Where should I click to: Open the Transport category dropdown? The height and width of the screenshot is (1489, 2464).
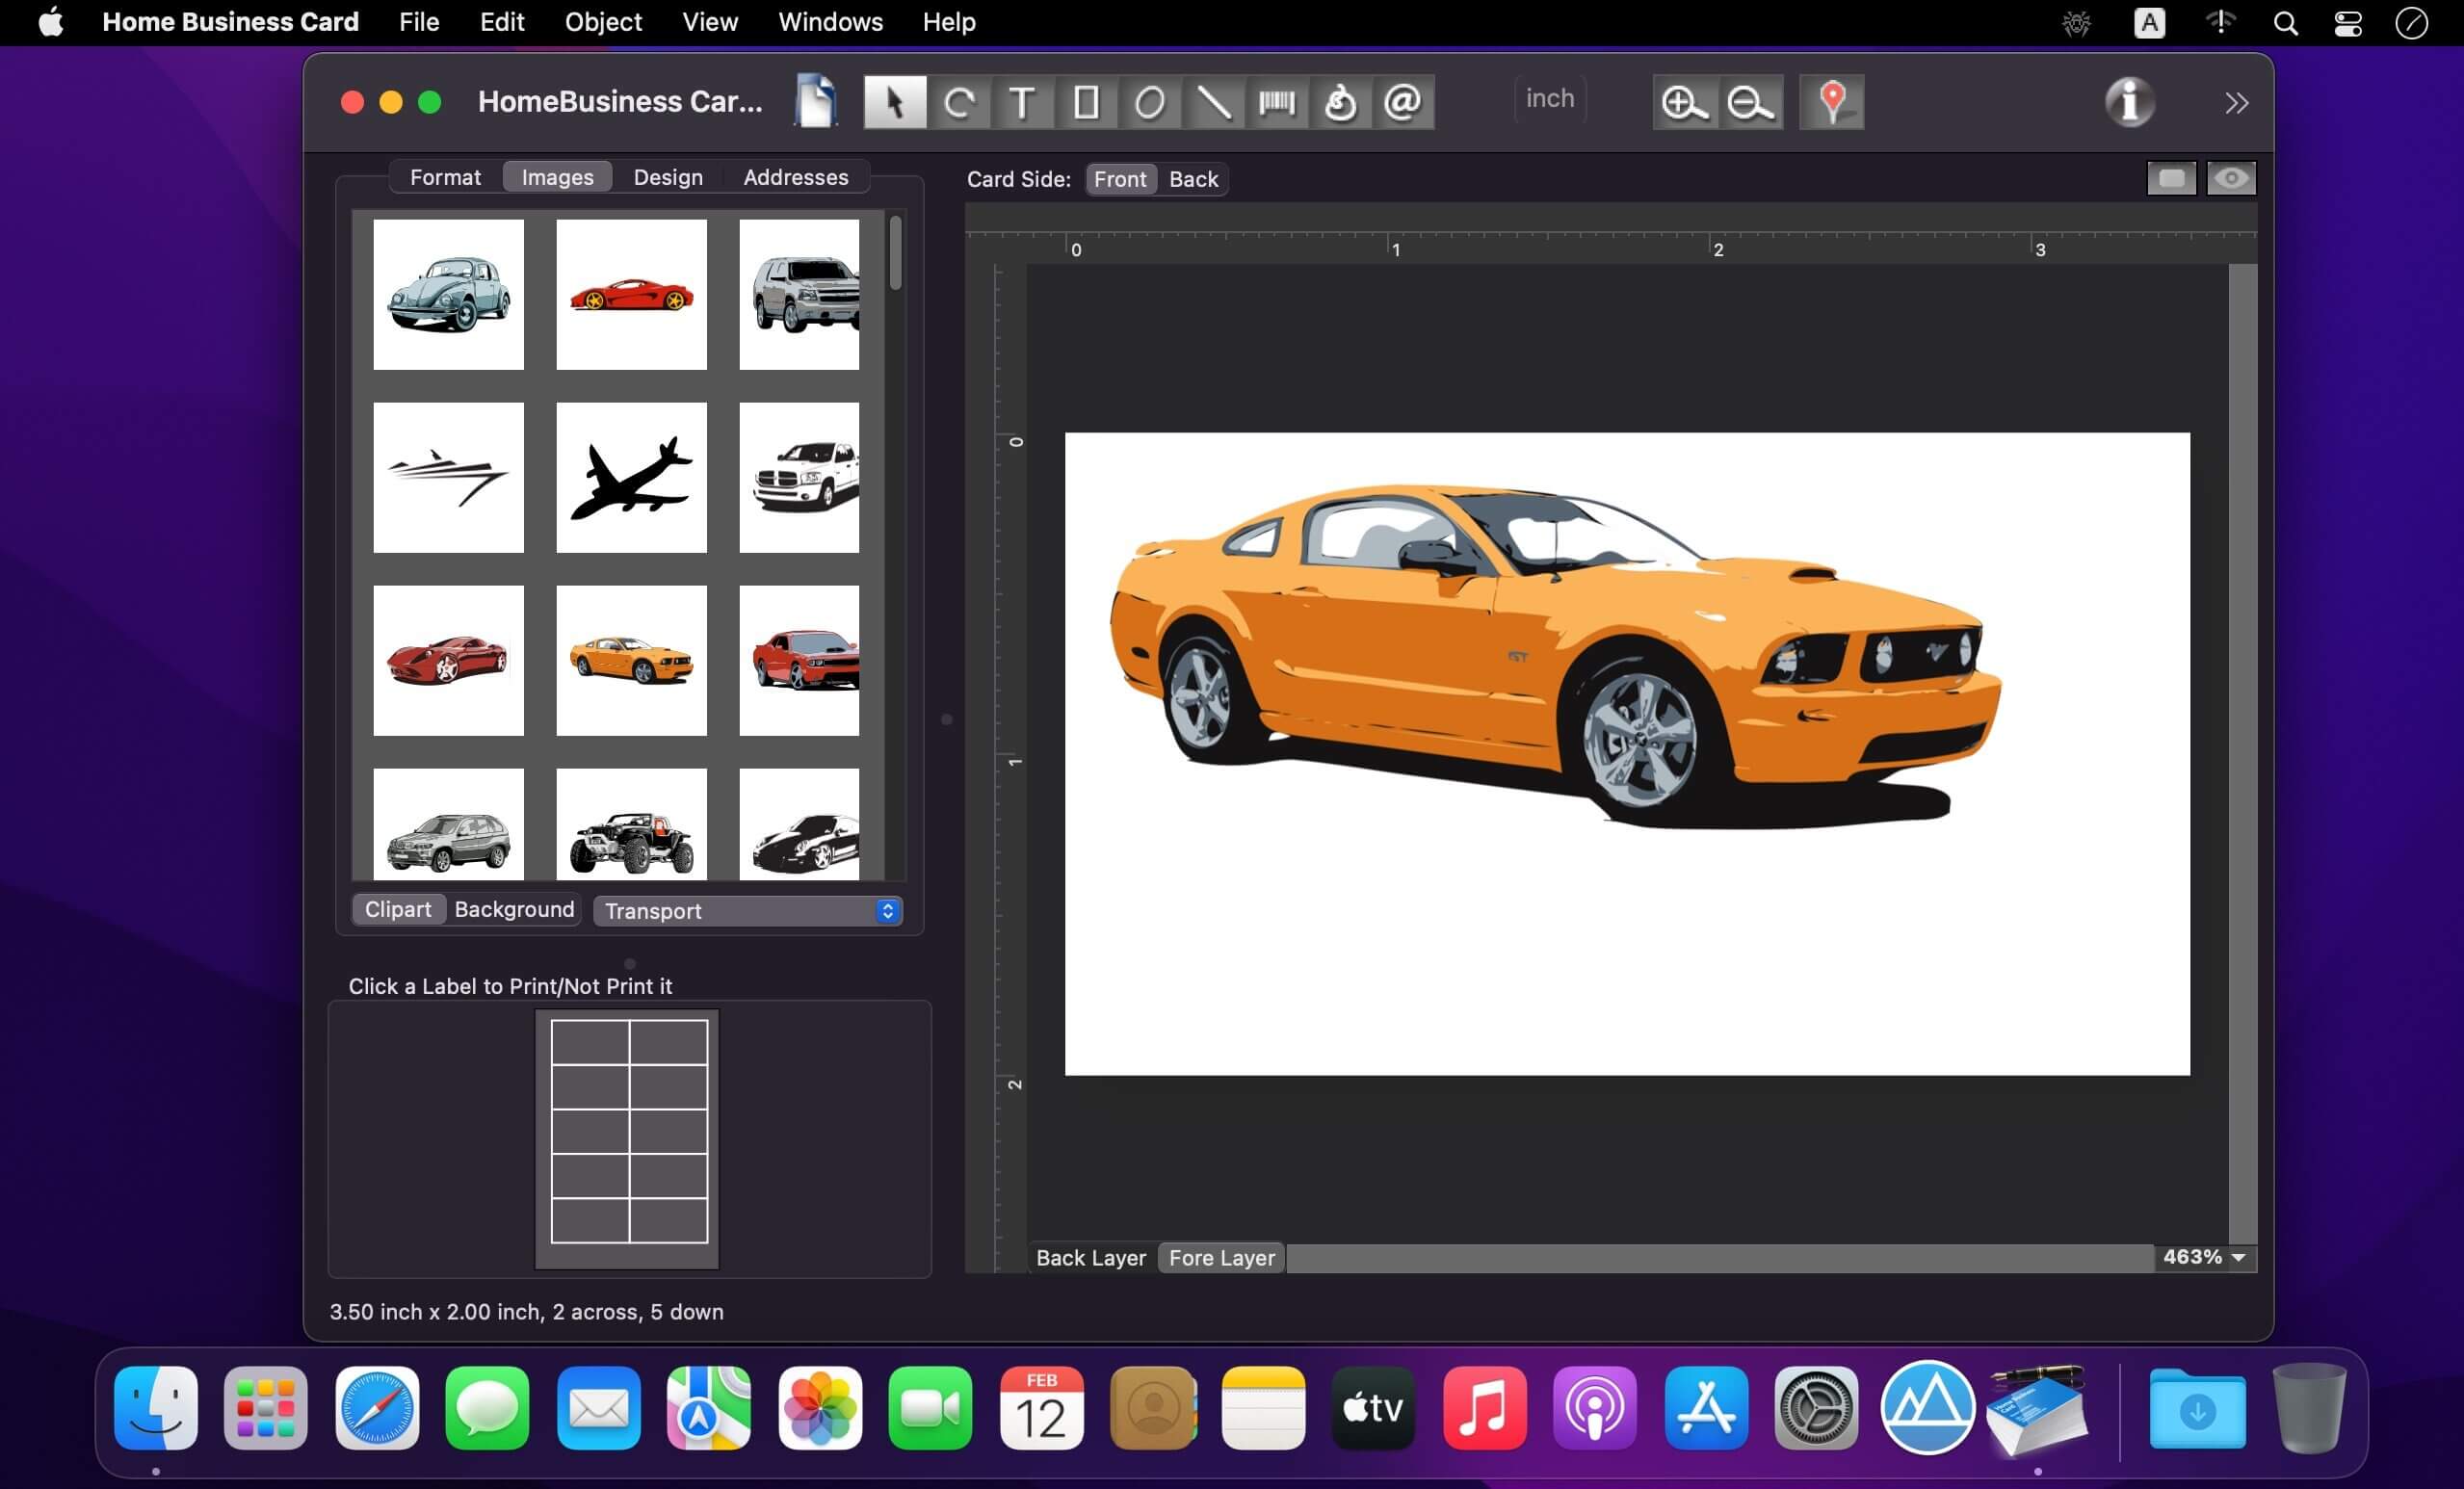click(x=748, y=911)
